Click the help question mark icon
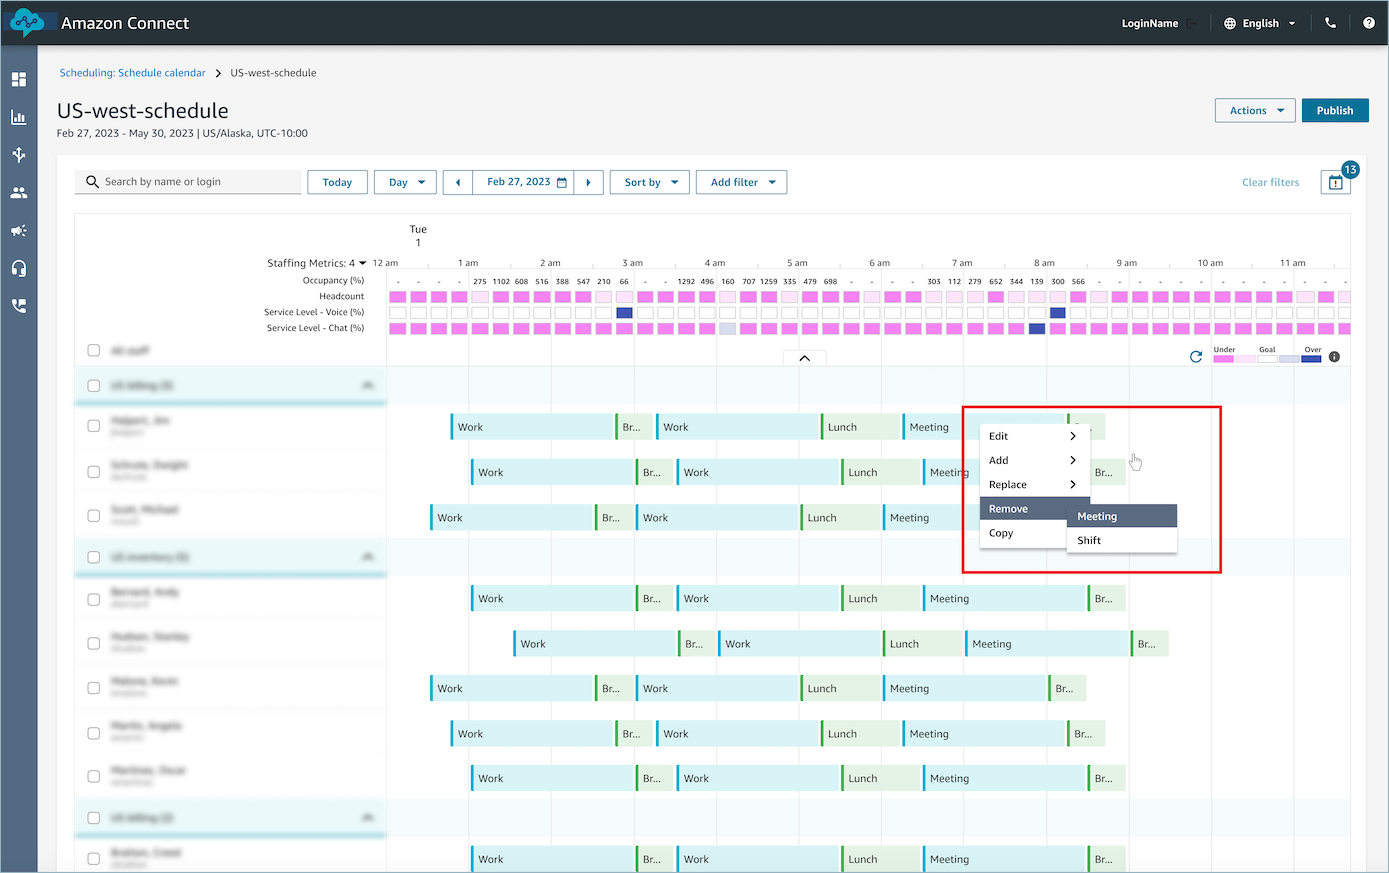Screen dimensions: 1389x873 tap(1368, 23)
